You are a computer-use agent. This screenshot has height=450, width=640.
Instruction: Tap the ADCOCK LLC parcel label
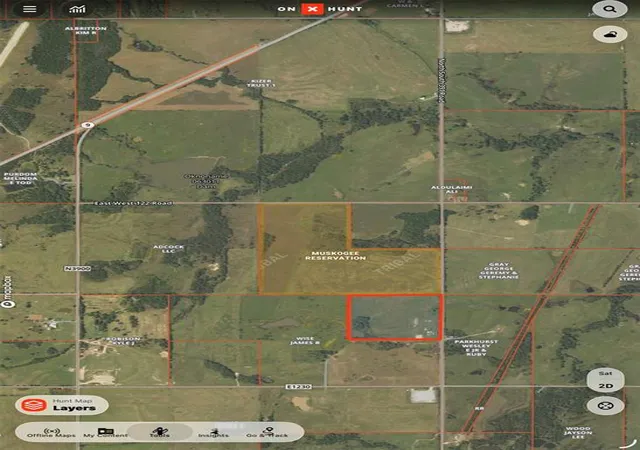[x=169, y=249]
